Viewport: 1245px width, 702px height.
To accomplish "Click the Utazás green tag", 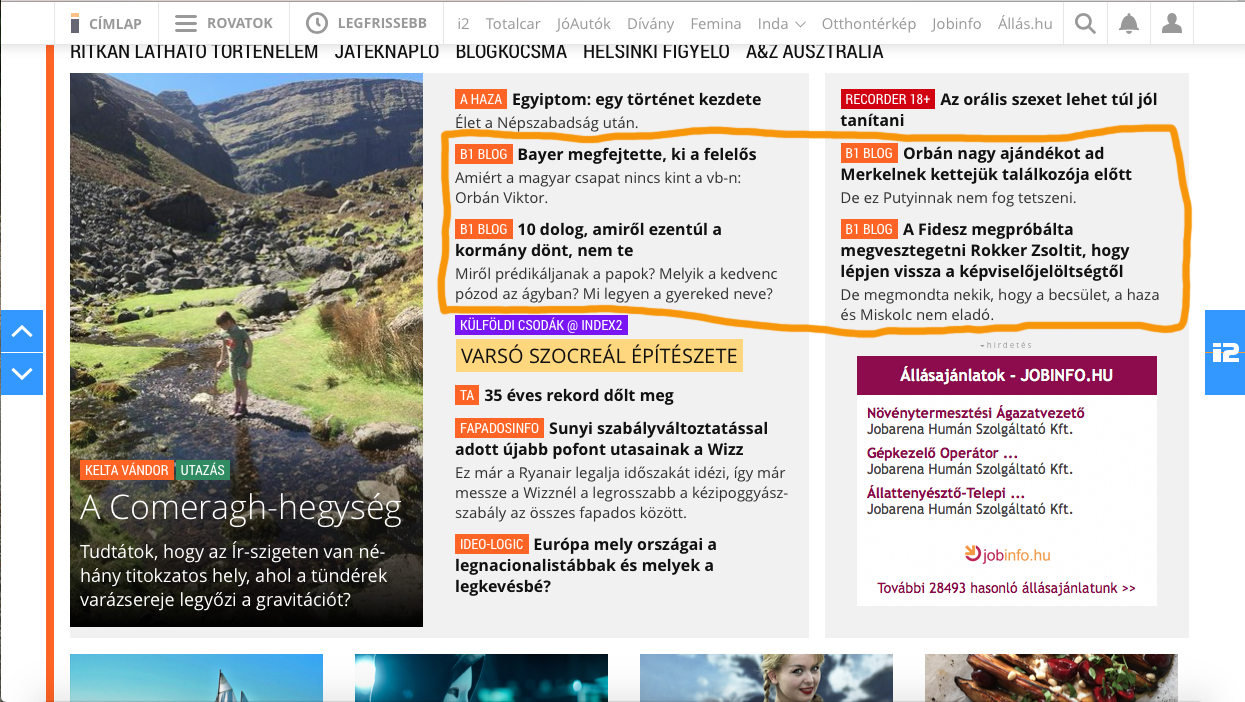I will (x=203, y=470).
